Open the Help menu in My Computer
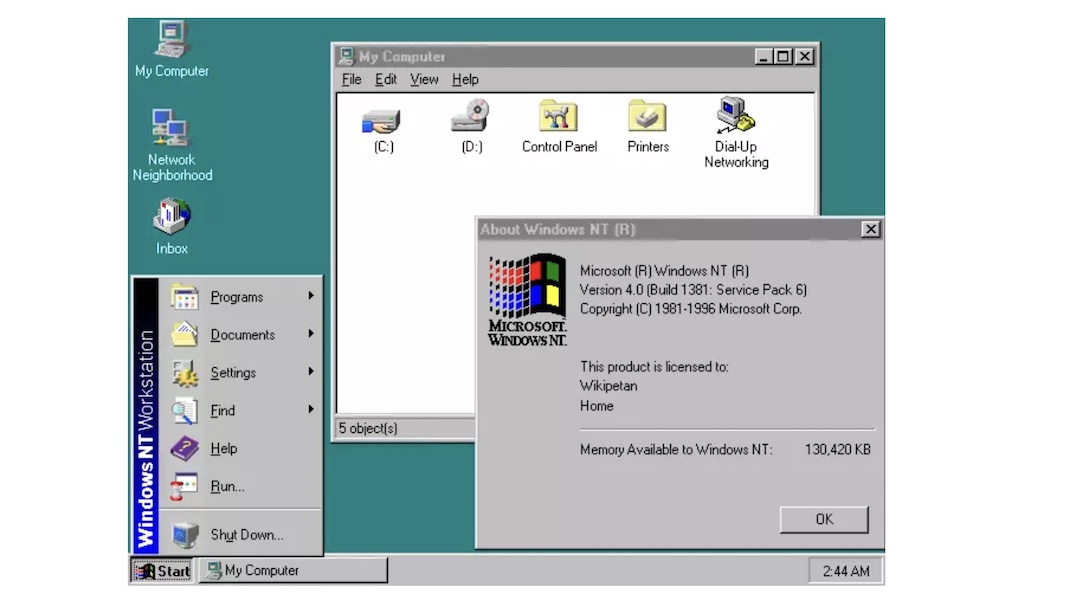 [465, 79]
